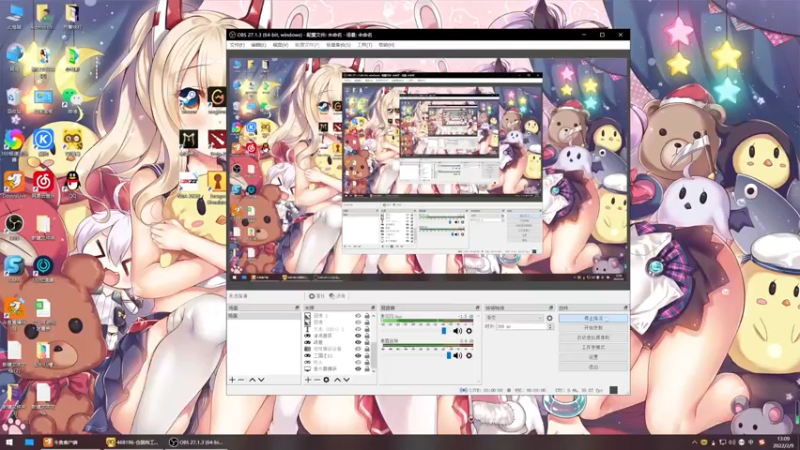Toggle the lock on the text source row
Image resolution: width=800 pixels, height=450 pixels.
tap(367, 329)
